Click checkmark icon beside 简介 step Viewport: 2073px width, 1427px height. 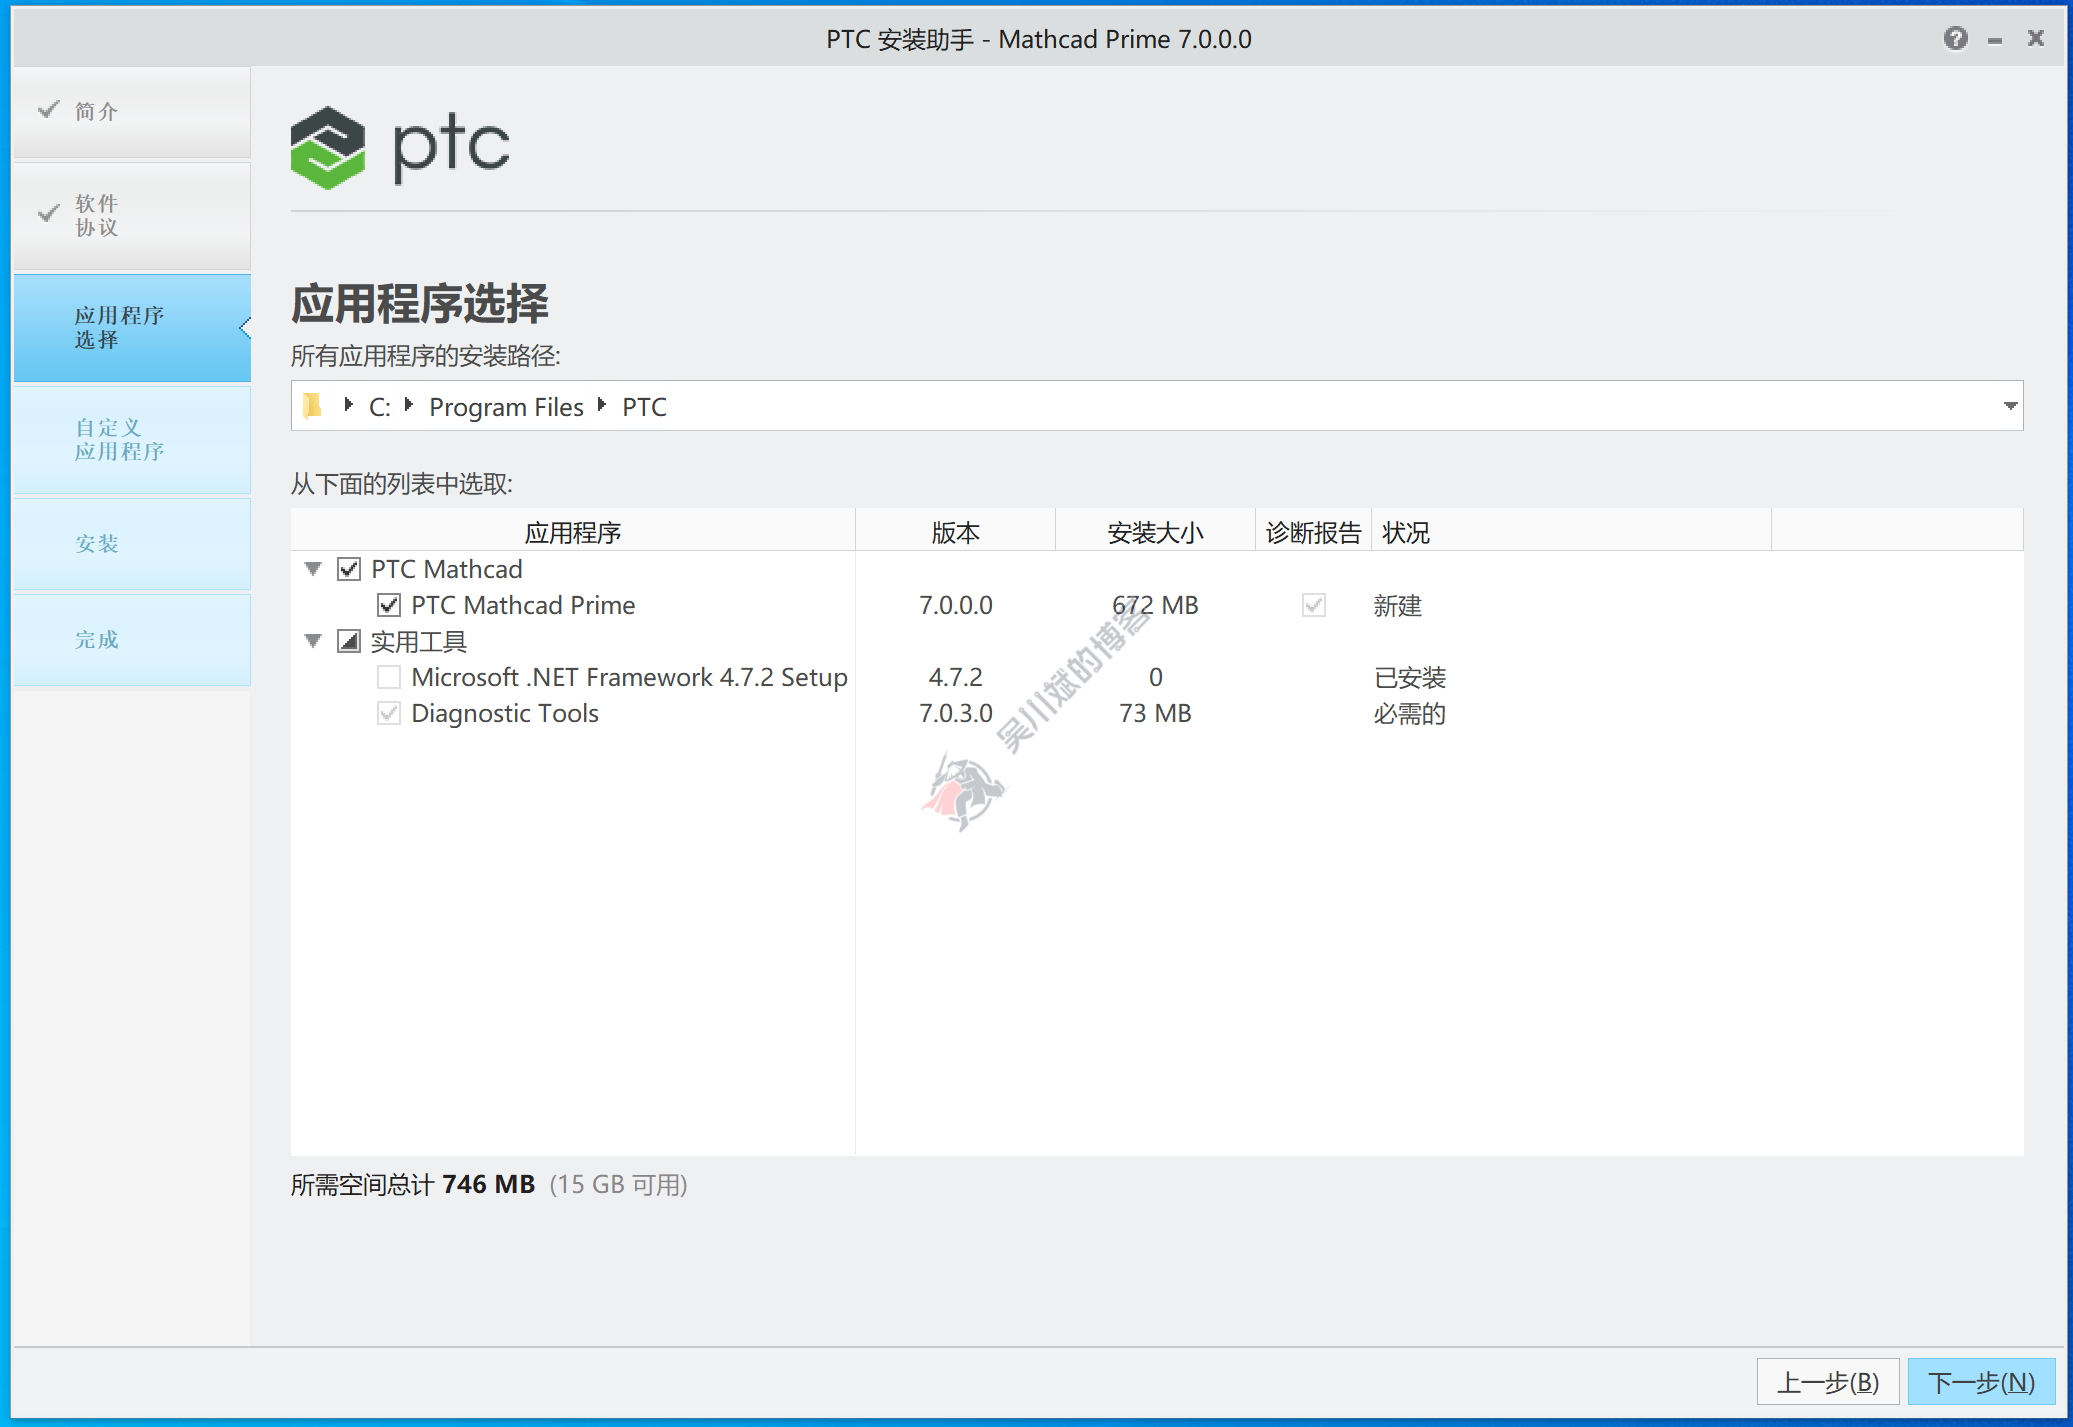(48, 110)
